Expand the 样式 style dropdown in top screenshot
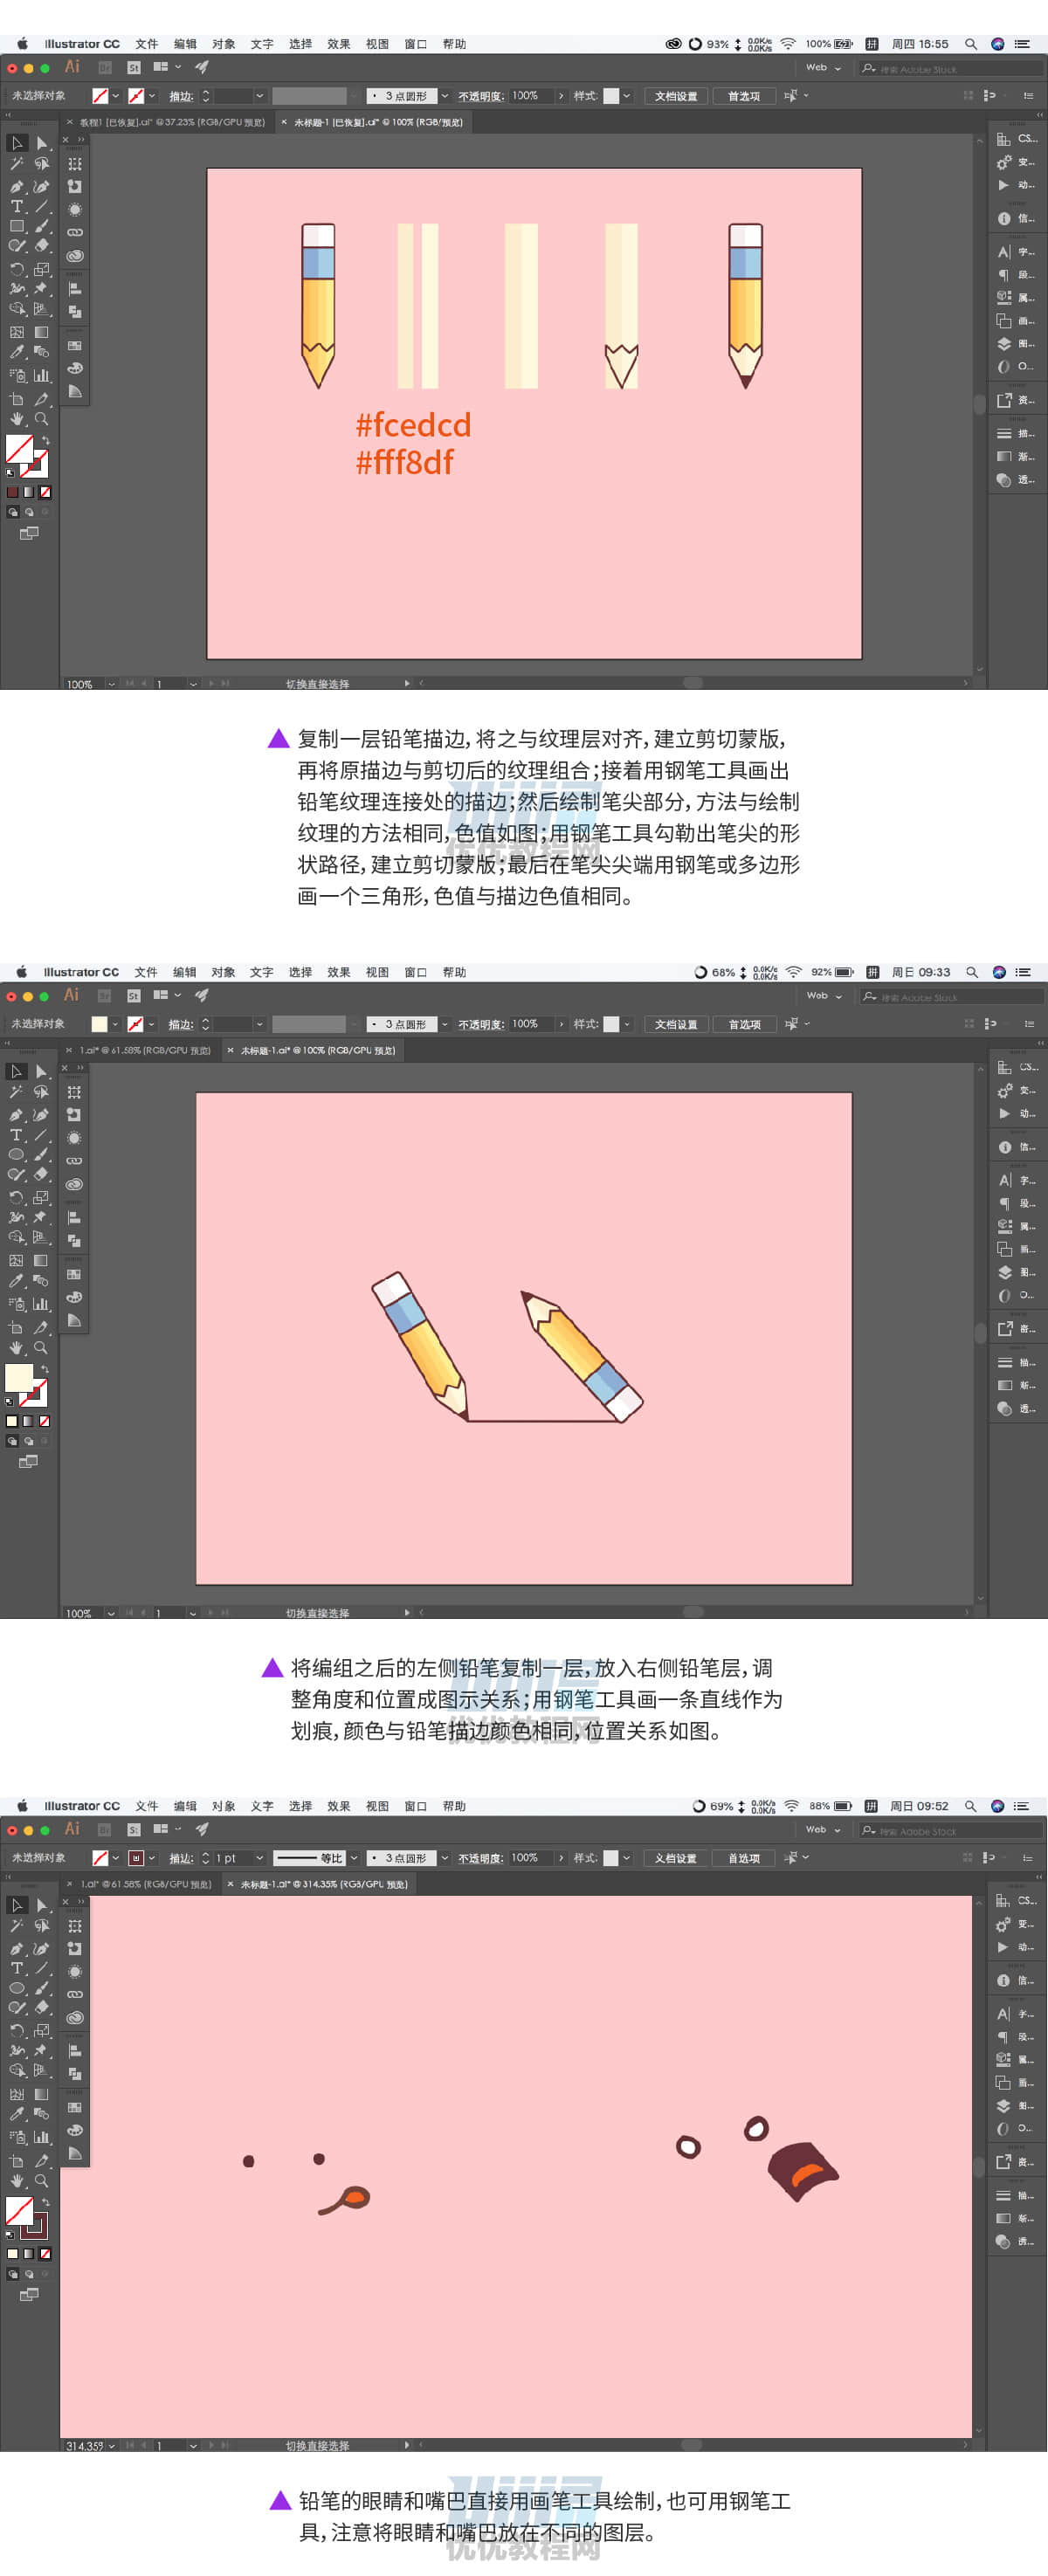This screenshot has width=1048, height=2576. click(x=627, y=96)
